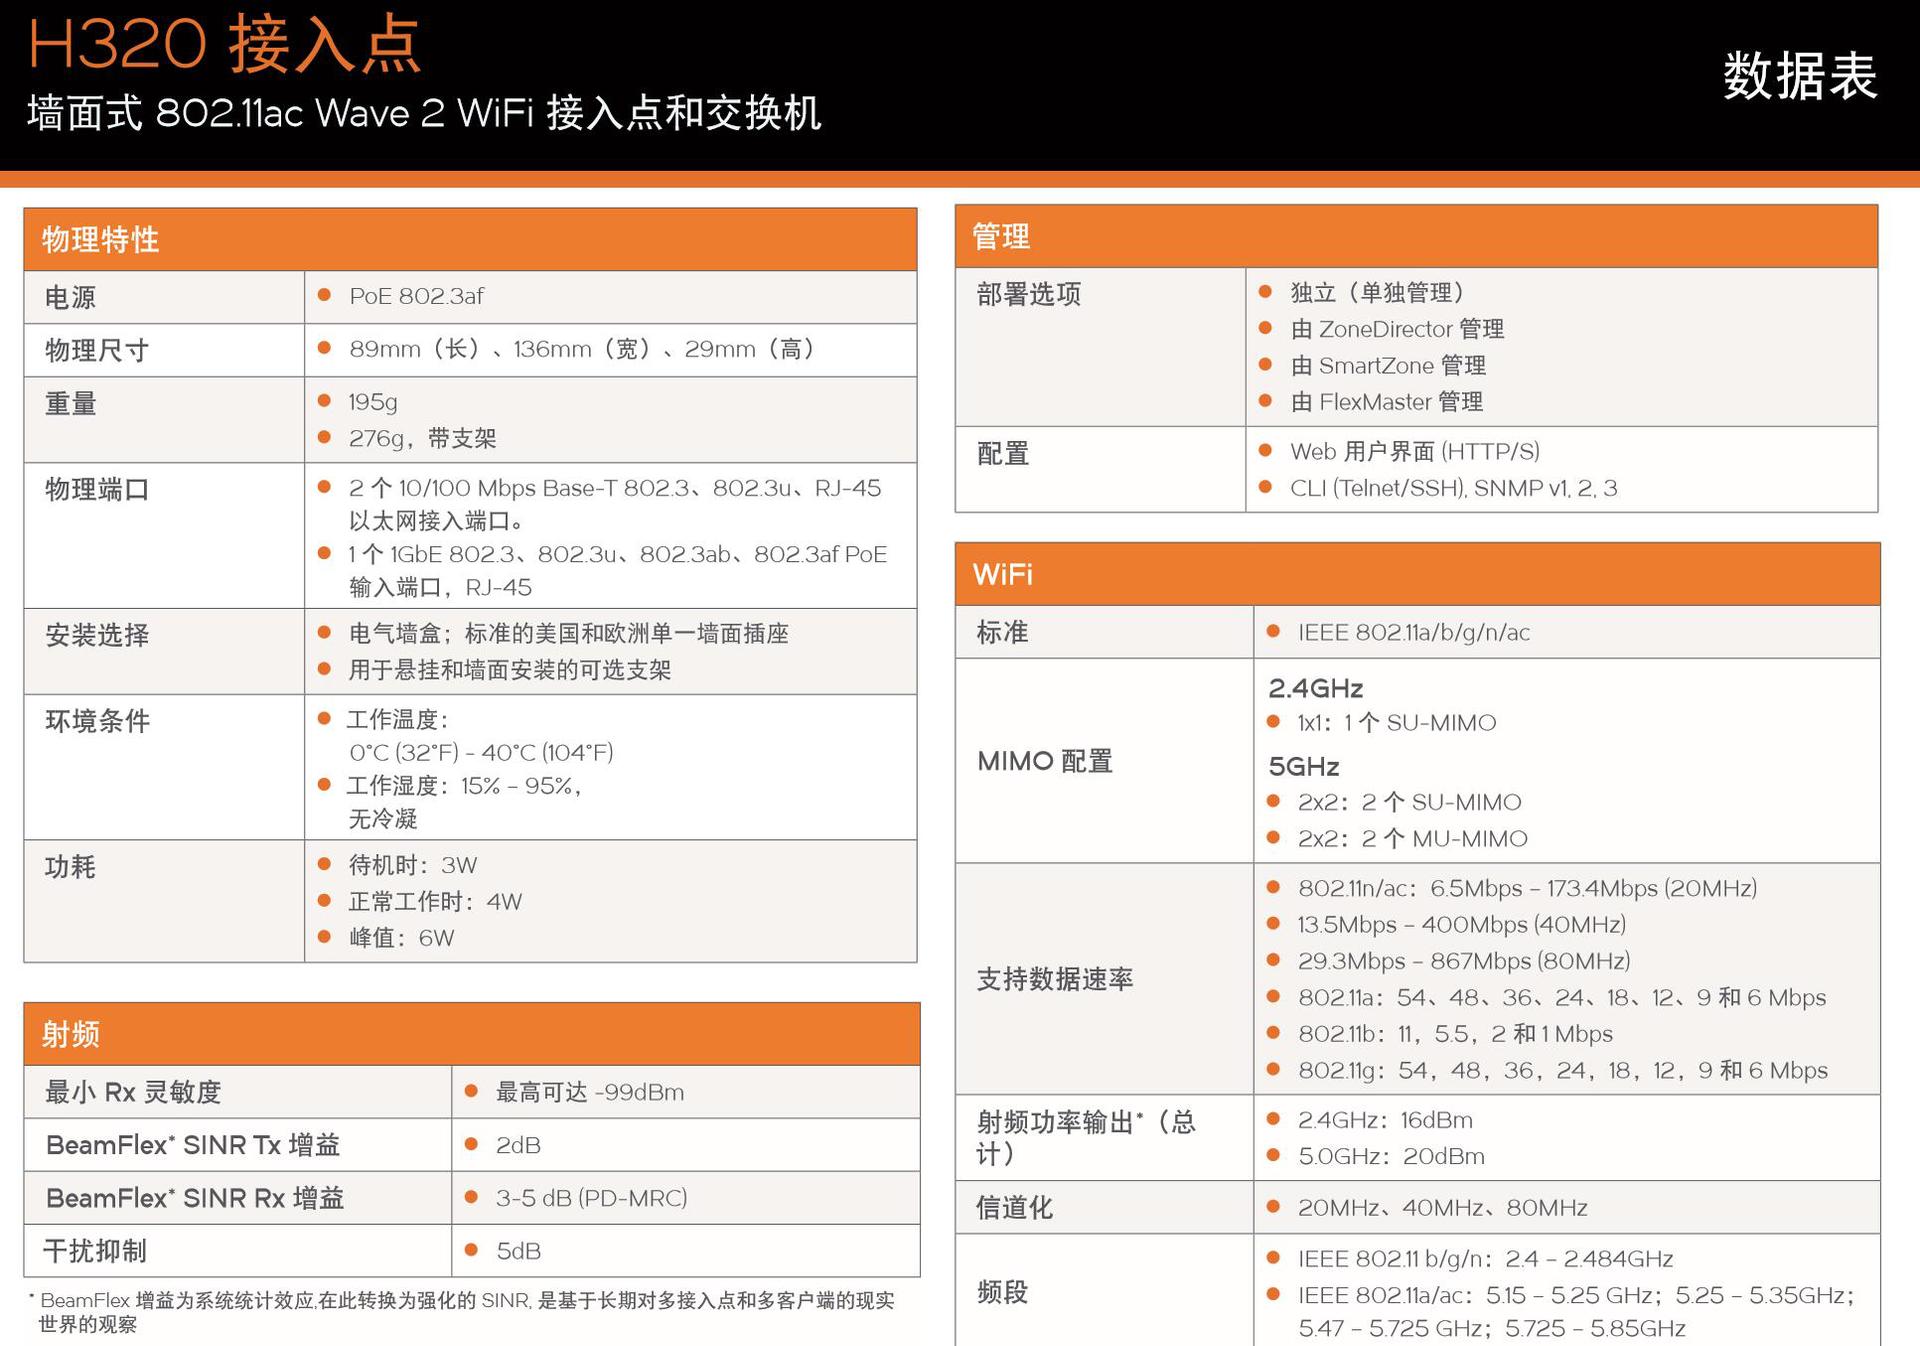Click the 5GHz subheading in MIMO 配置
Image resolution: width=1920 pixels, height=1346 pixels.
point(1303,767)
